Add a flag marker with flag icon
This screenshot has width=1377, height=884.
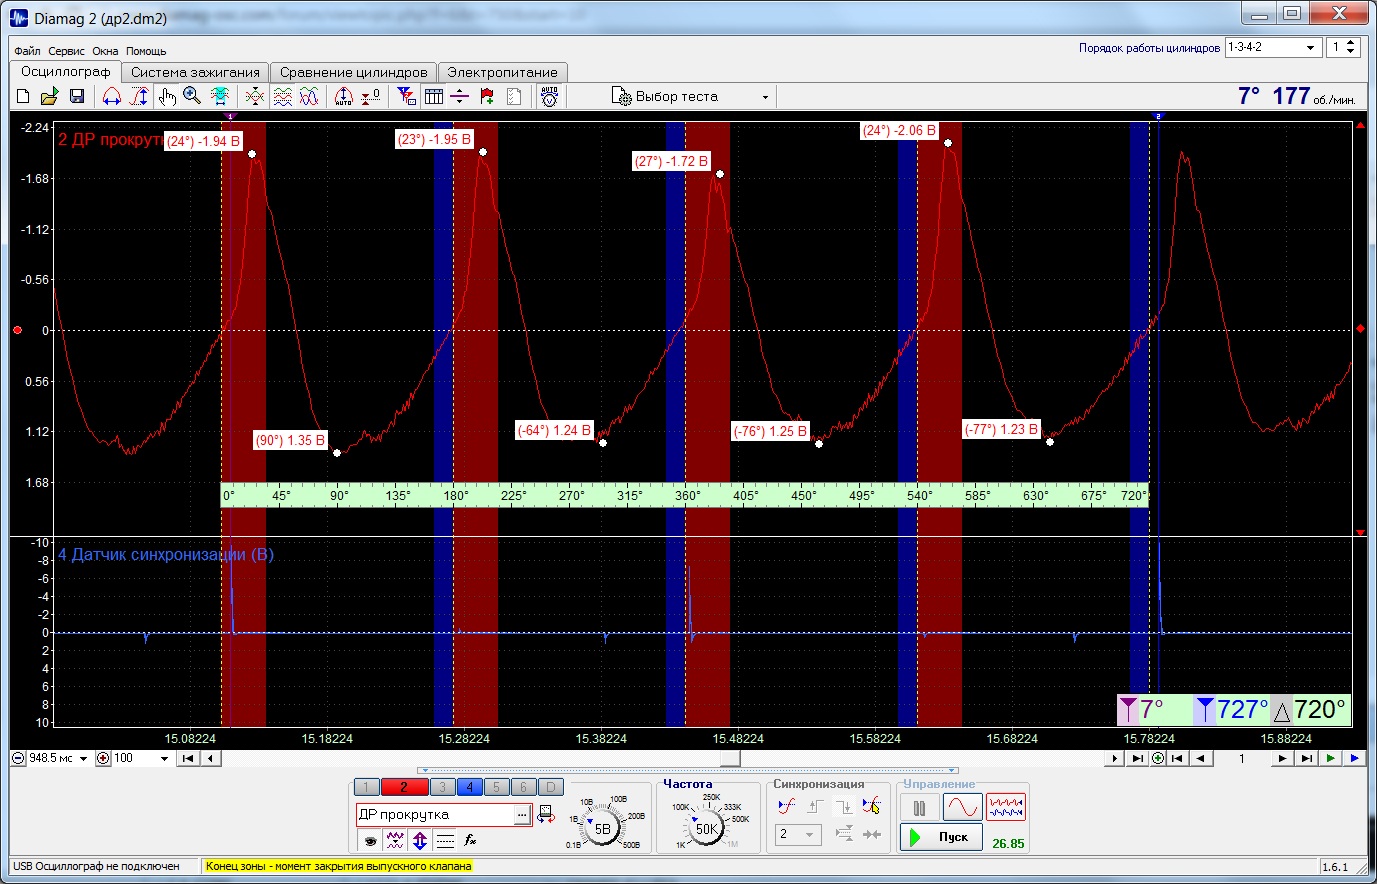(x=487, y=96)
